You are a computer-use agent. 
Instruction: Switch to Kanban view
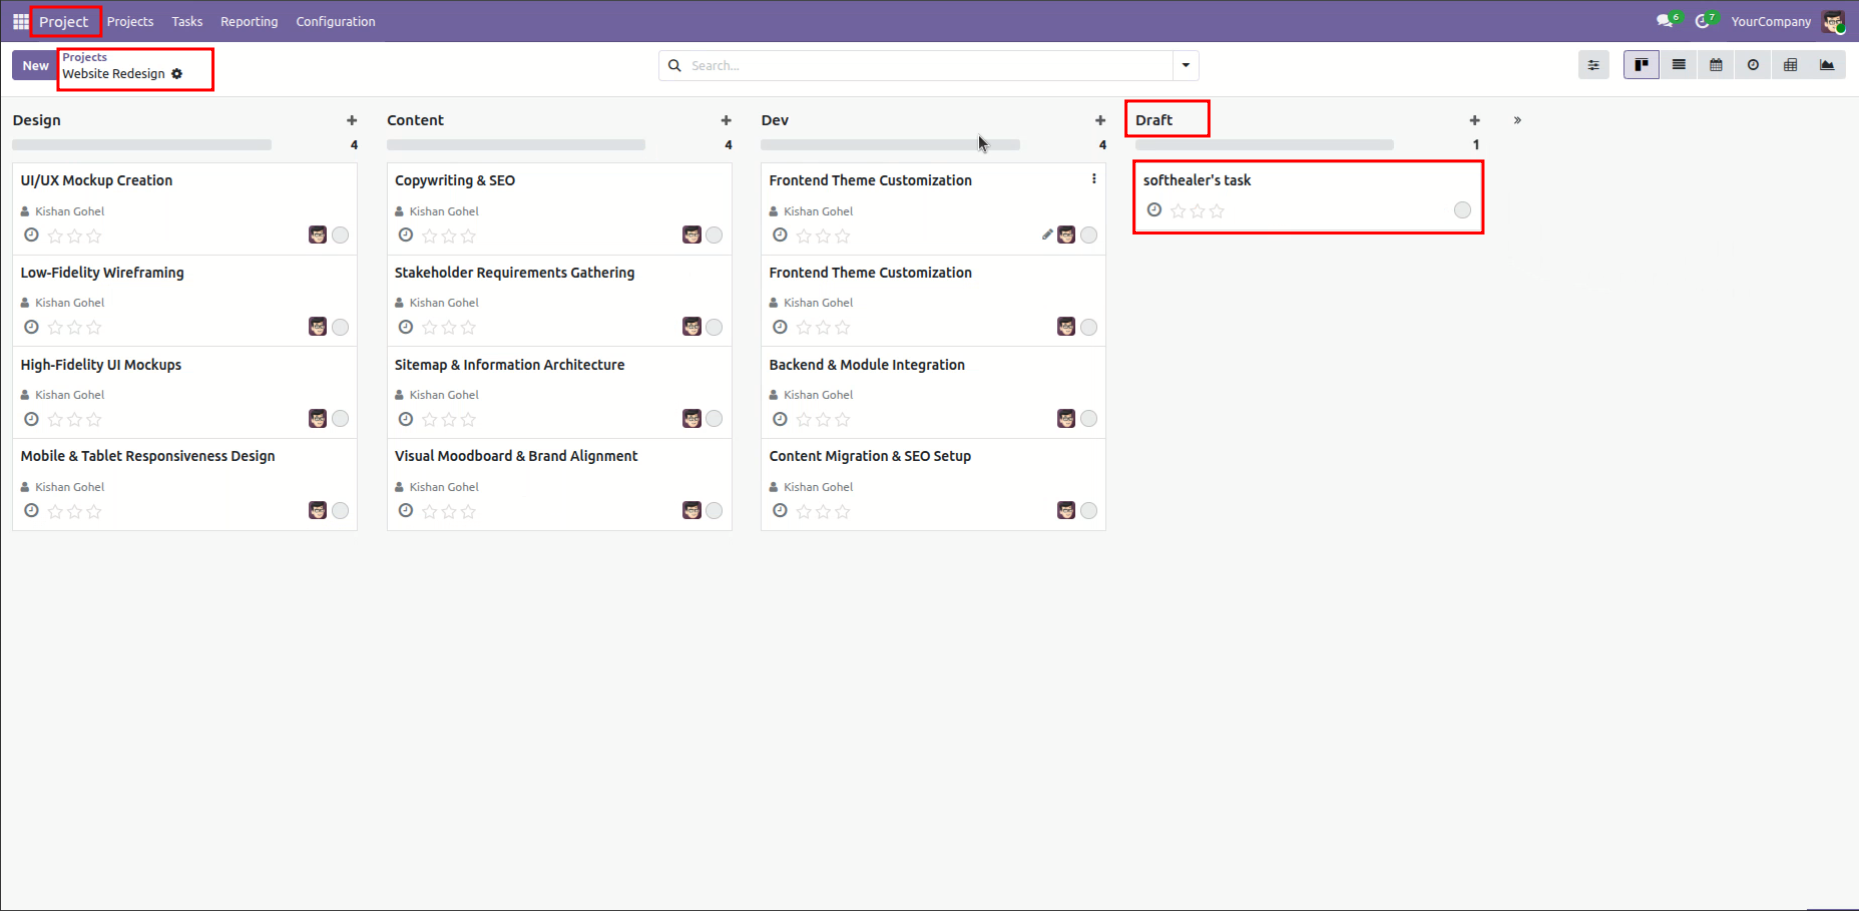coord(1641,65)
